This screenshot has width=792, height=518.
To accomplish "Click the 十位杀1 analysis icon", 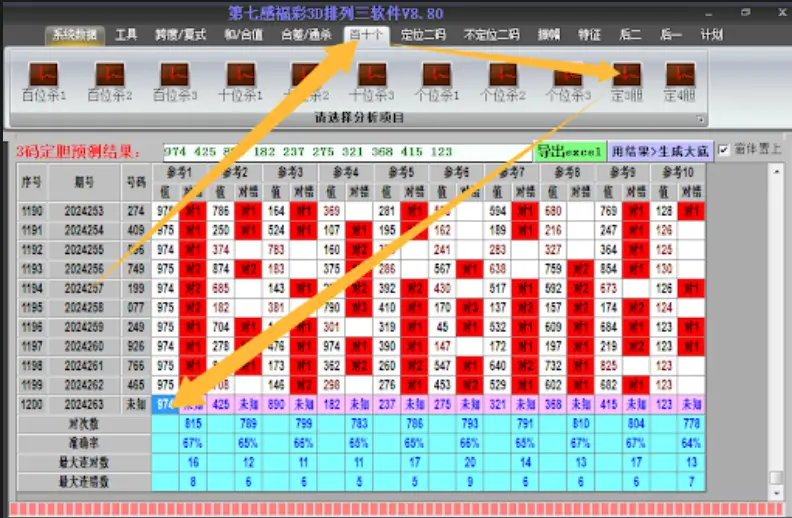I will coord(240,75).
